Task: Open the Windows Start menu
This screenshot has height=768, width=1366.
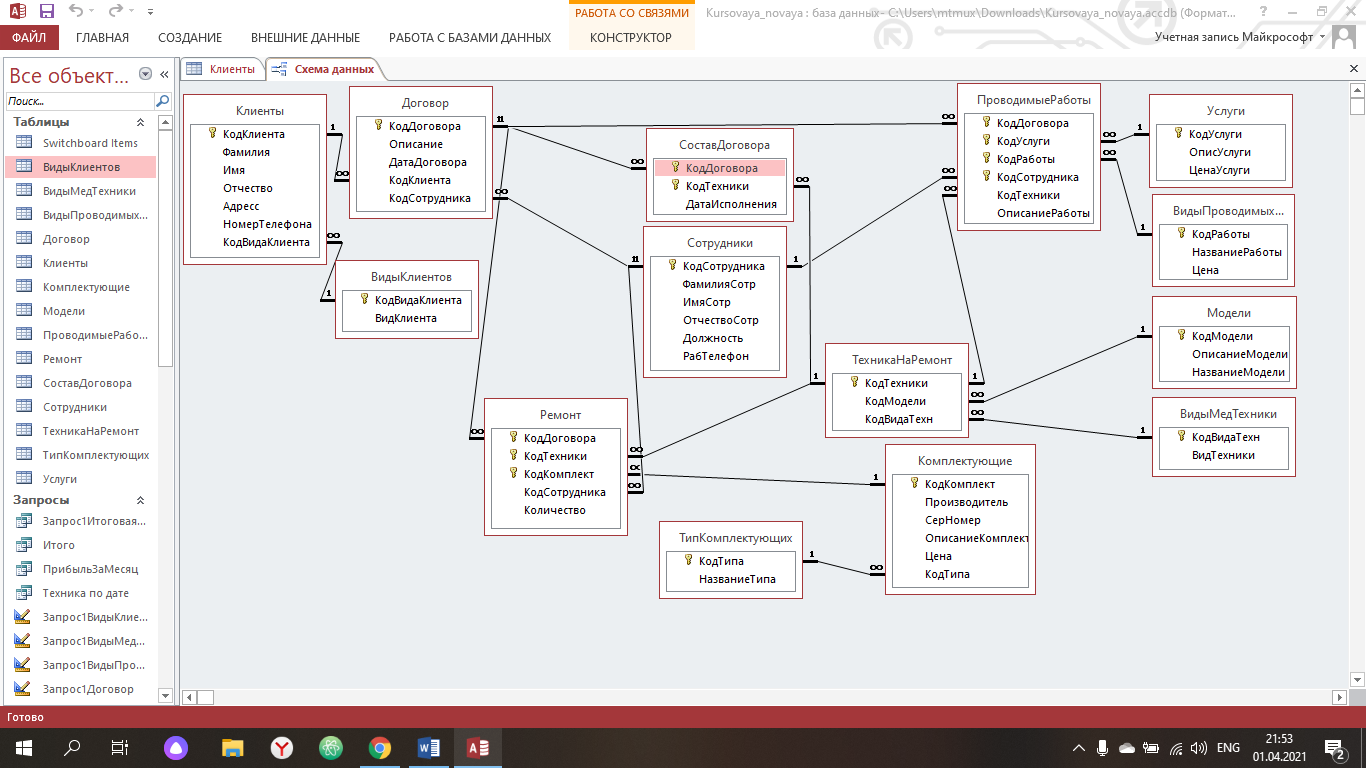Action: pyautogui.click(x=22, y=747)
